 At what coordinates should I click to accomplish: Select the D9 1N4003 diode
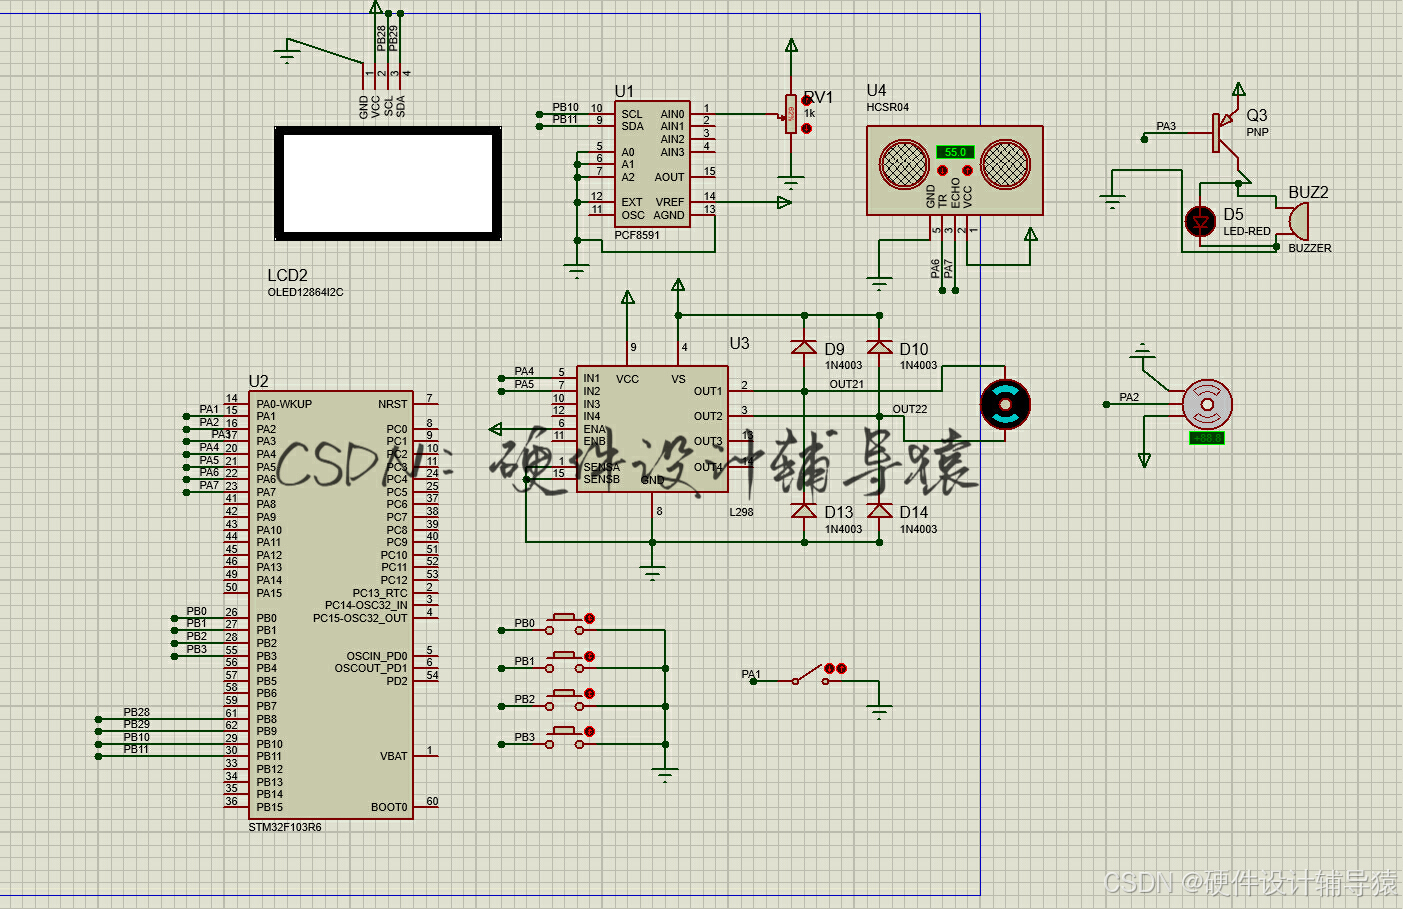804,347
